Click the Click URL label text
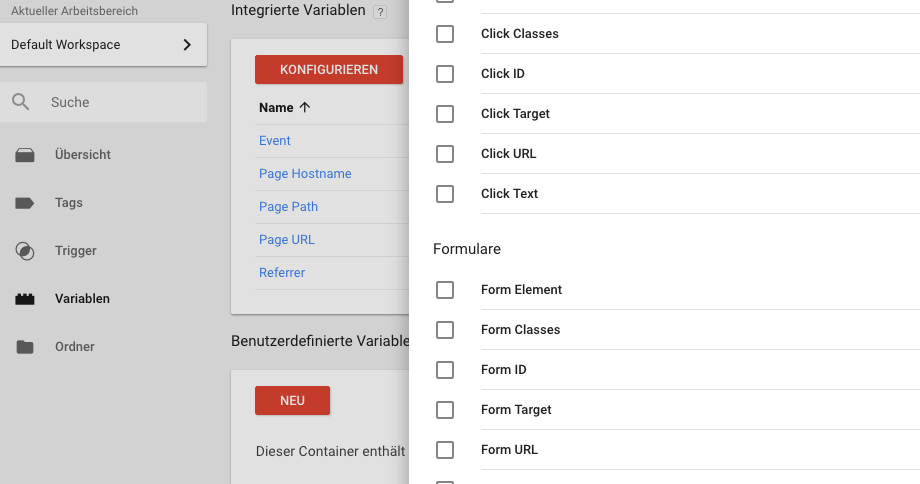This screenshot has width=920, height=484. (x=508, y=154)
